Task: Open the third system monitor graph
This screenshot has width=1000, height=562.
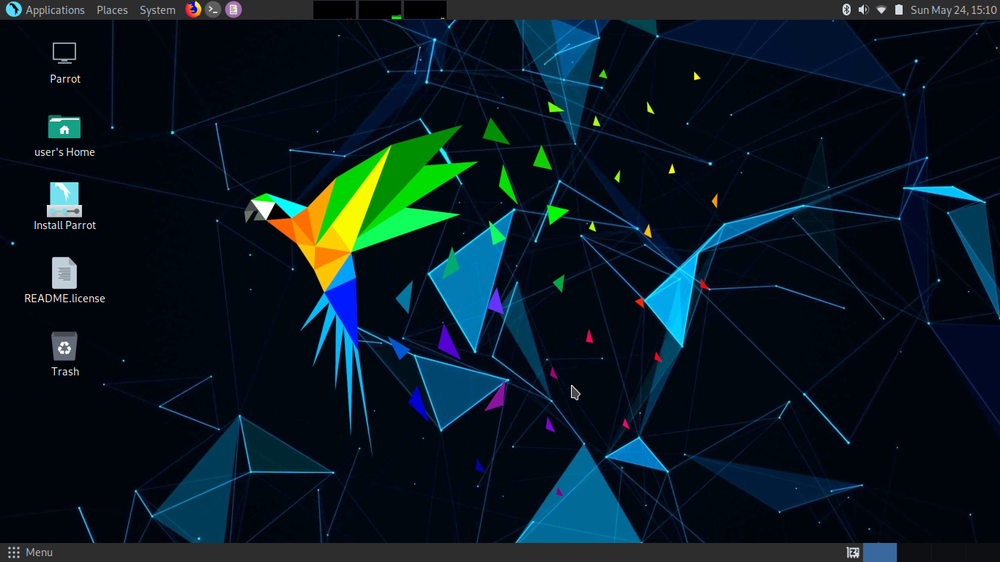Action: 425,10
